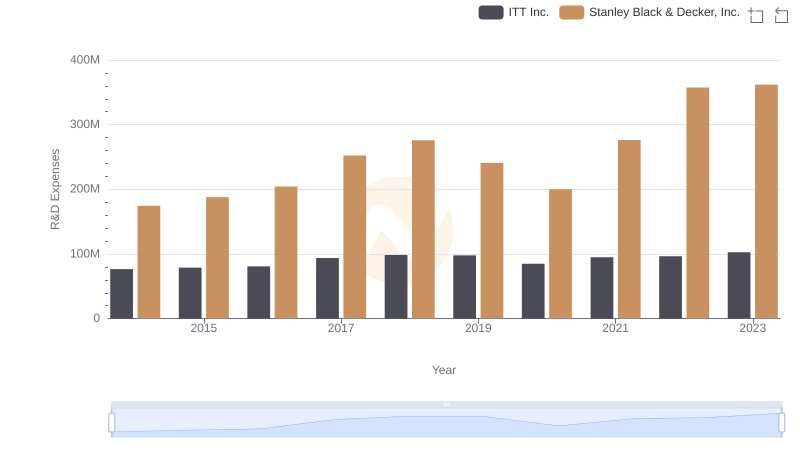The image size is (800, 461).
Task: Click the 2015 Stanley Black & Decker bar
Action: click(217, 258)
